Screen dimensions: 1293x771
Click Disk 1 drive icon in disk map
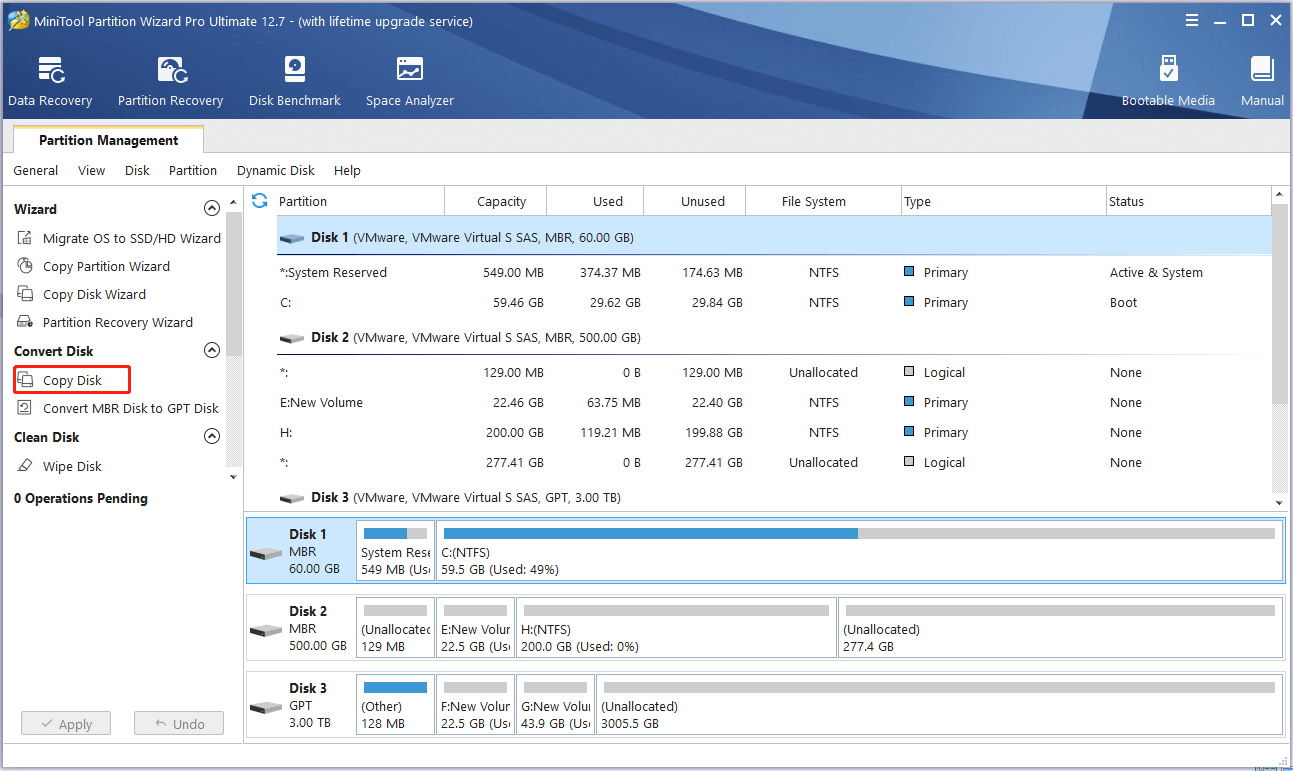pos(266,553)
